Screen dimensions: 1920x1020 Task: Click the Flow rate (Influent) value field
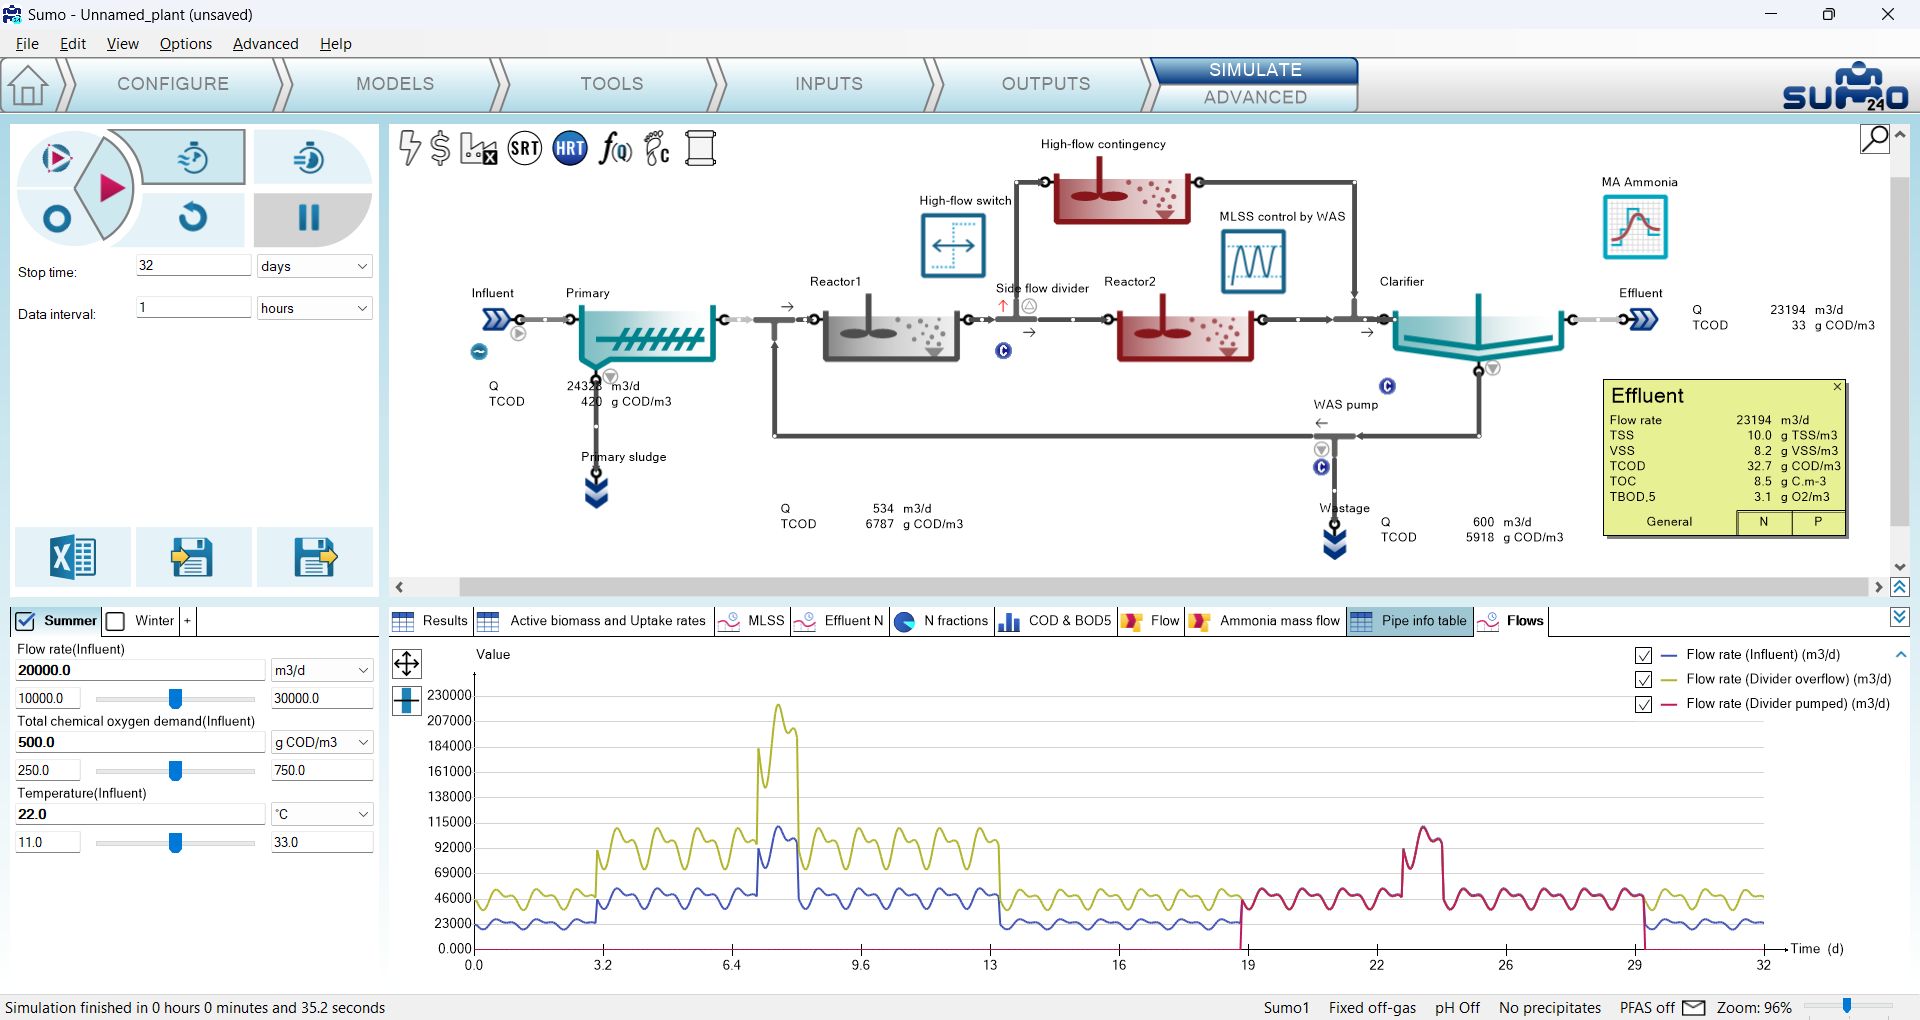140,670
